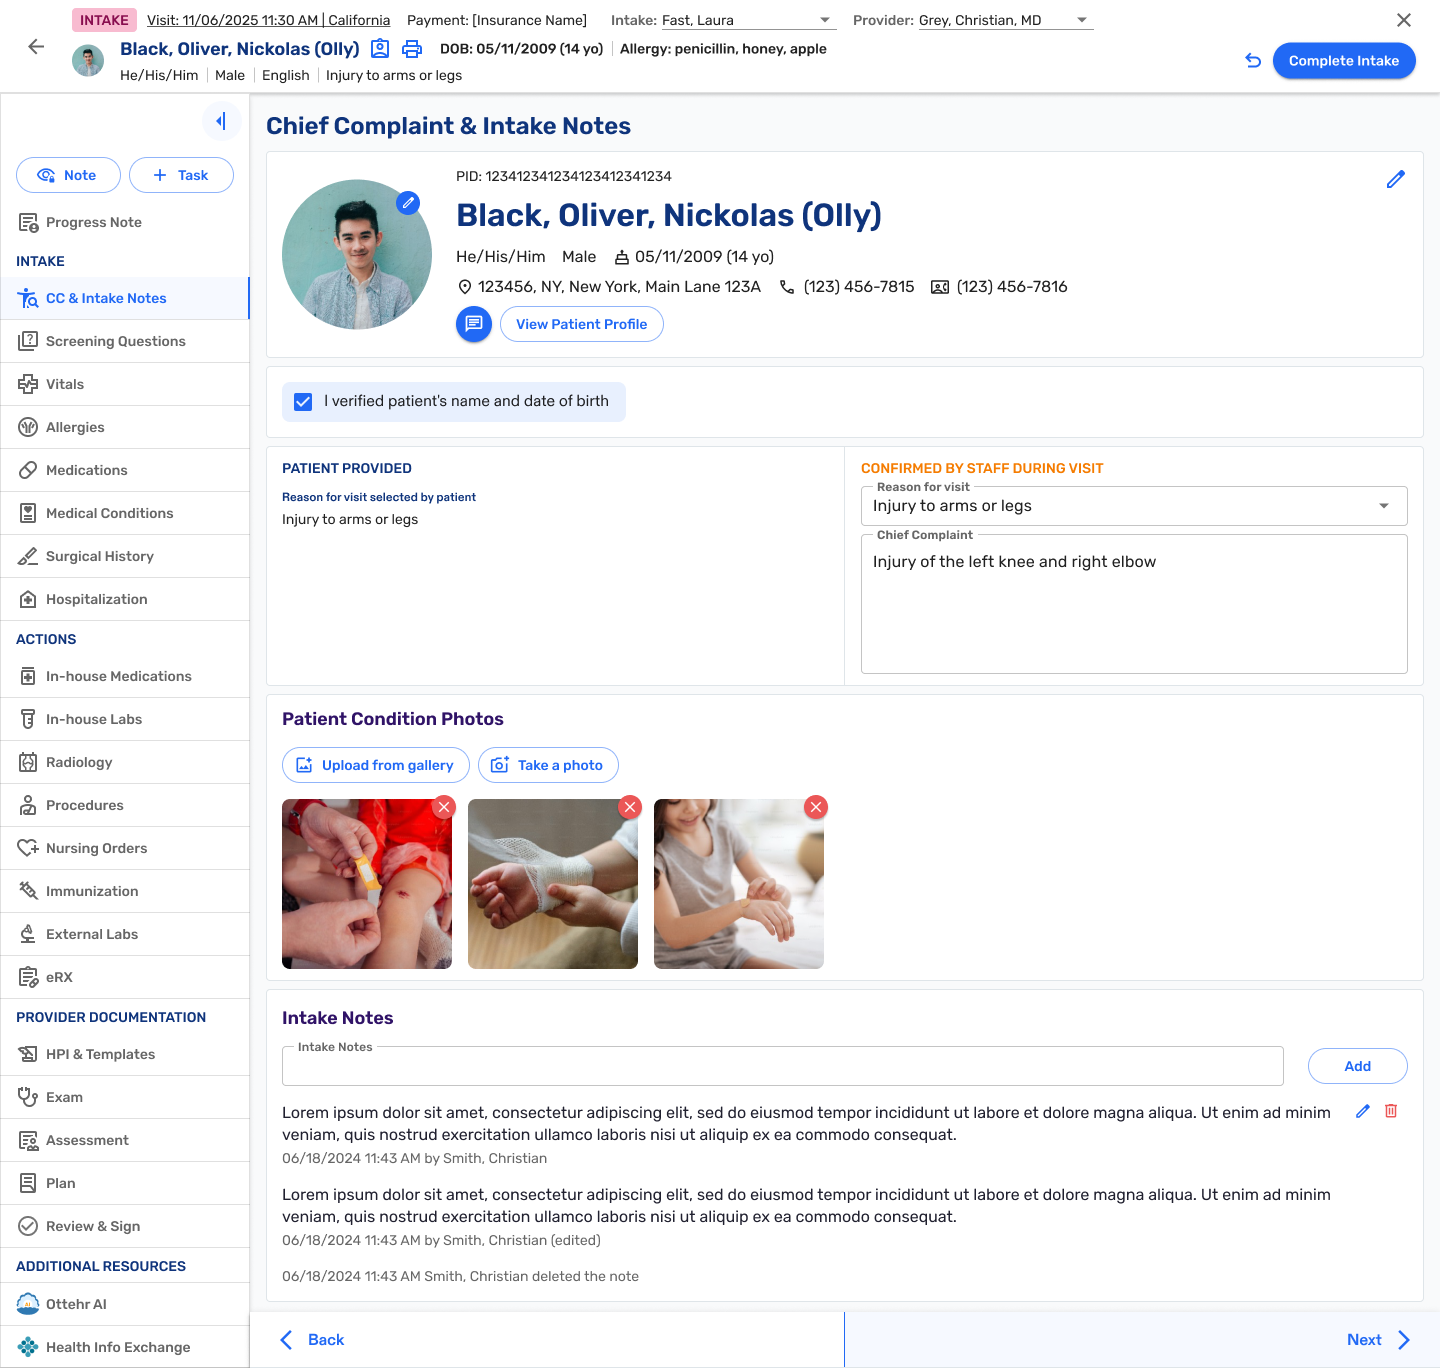Uncheck verified patient's name and birth date

[303, 402]
